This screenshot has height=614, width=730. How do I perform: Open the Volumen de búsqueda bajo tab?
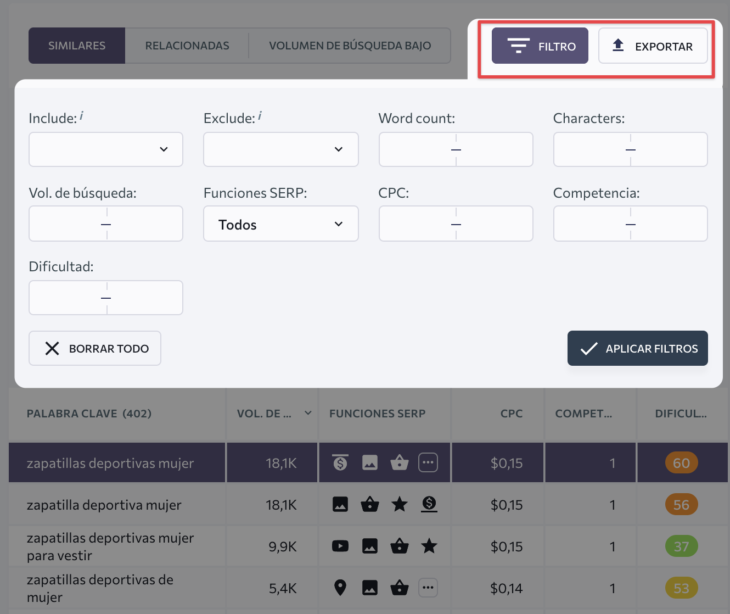pyautogui.click(x=350, y=46)
